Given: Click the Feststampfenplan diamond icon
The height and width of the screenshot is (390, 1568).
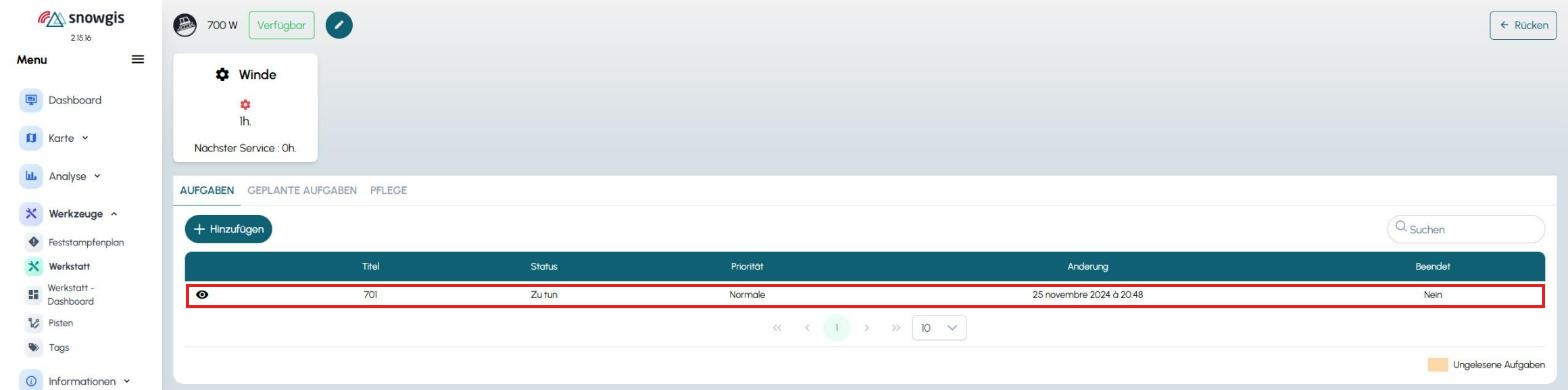Looking at the screenshot, I should click(x=33, y=242).
